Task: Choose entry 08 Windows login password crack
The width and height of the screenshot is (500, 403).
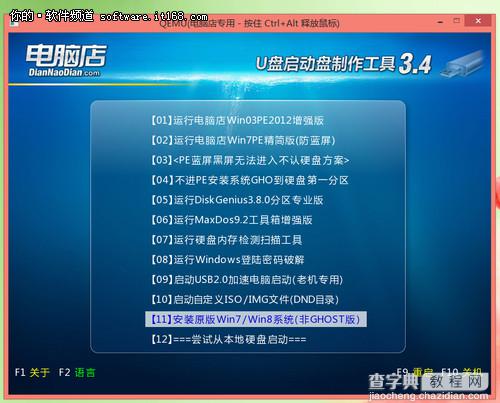Action: click(228, 260)
